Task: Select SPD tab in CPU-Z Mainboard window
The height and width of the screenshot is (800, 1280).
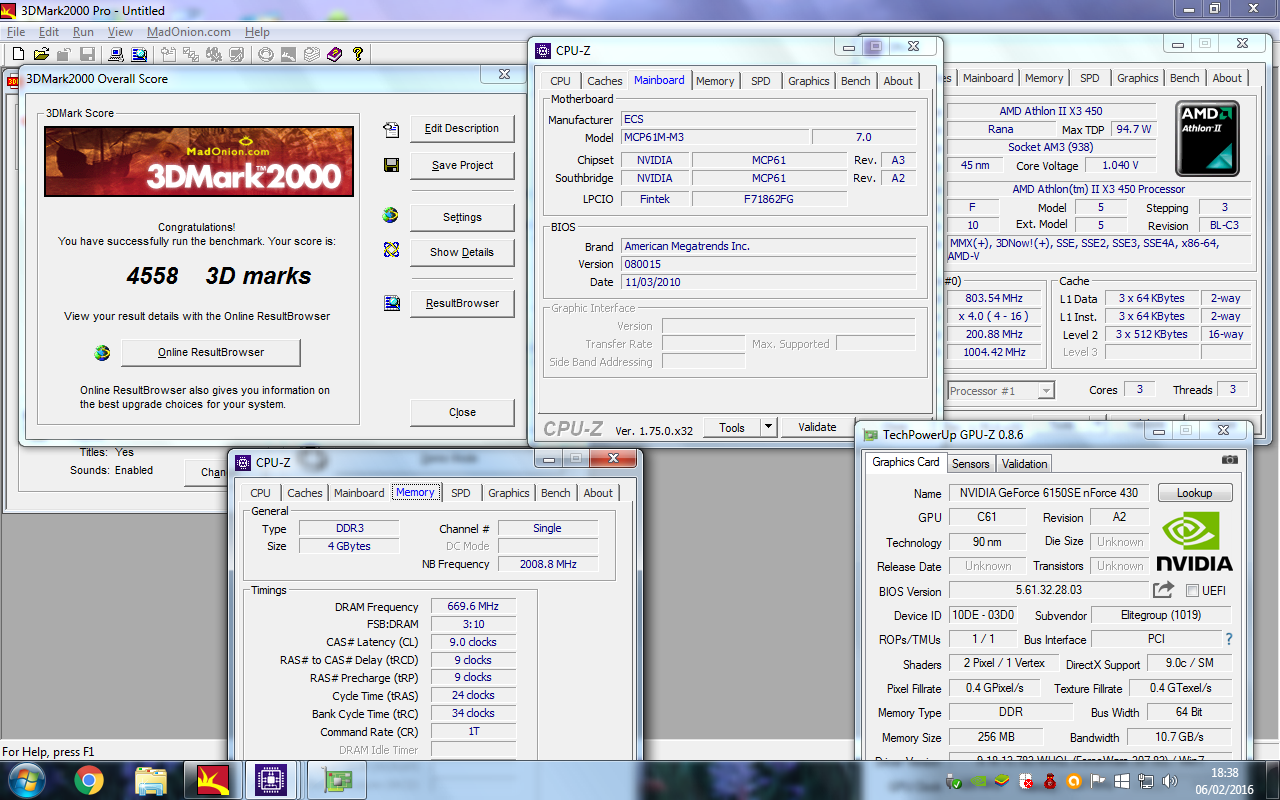Action: coord(761,81)
